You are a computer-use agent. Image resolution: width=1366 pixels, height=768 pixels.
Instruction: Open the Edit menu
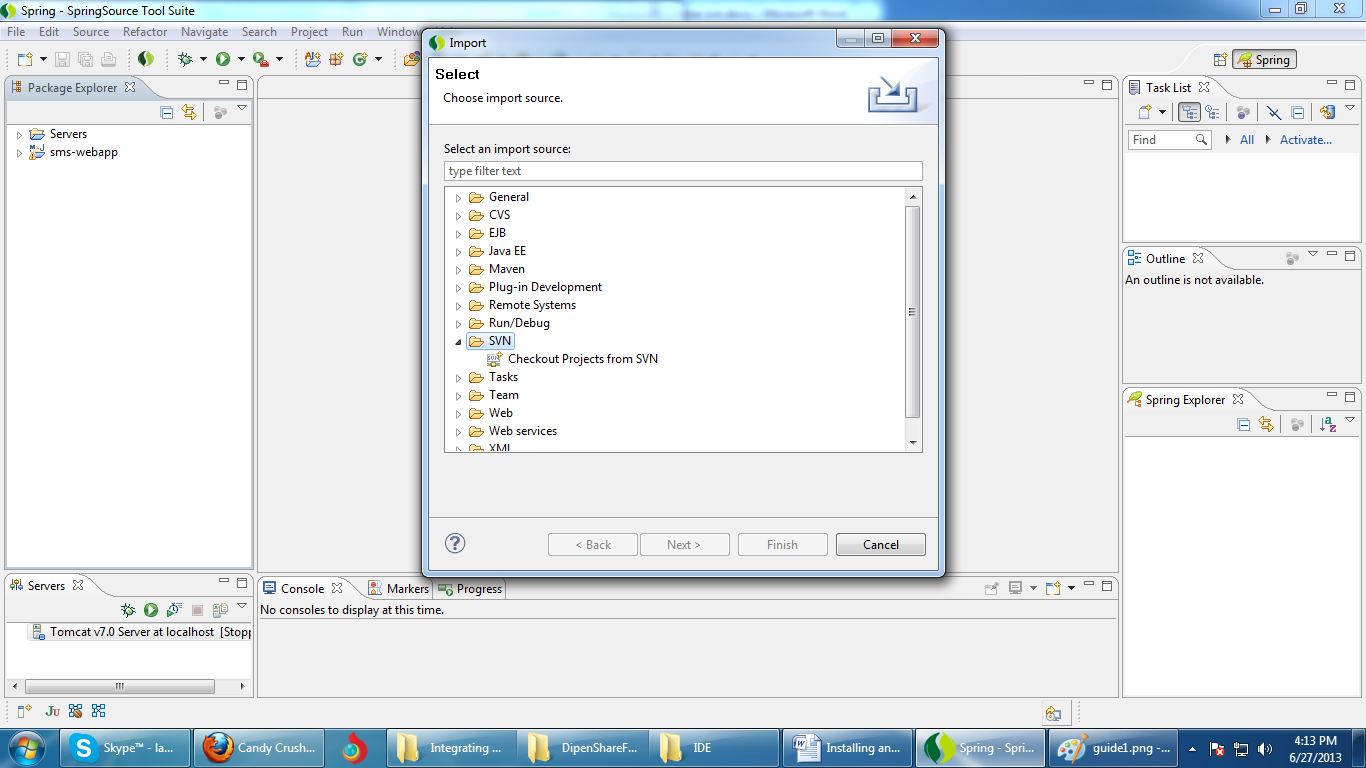point(49,32)
